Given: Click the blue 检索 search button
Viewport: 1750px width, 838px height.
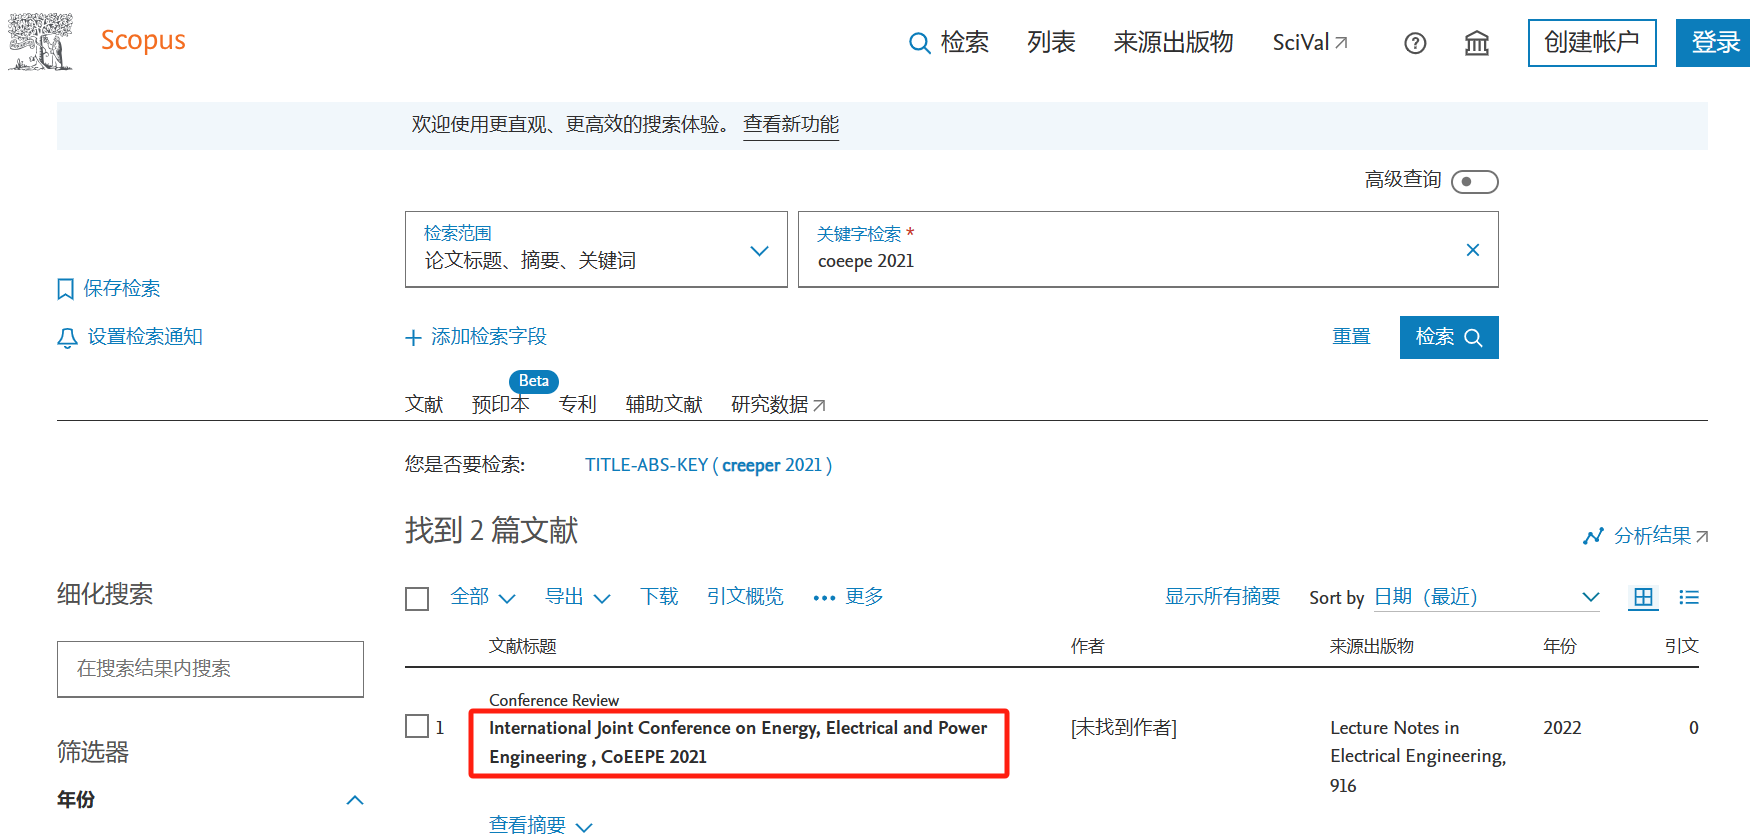Looking at the screenshot, I should (x=1448, y=337).
